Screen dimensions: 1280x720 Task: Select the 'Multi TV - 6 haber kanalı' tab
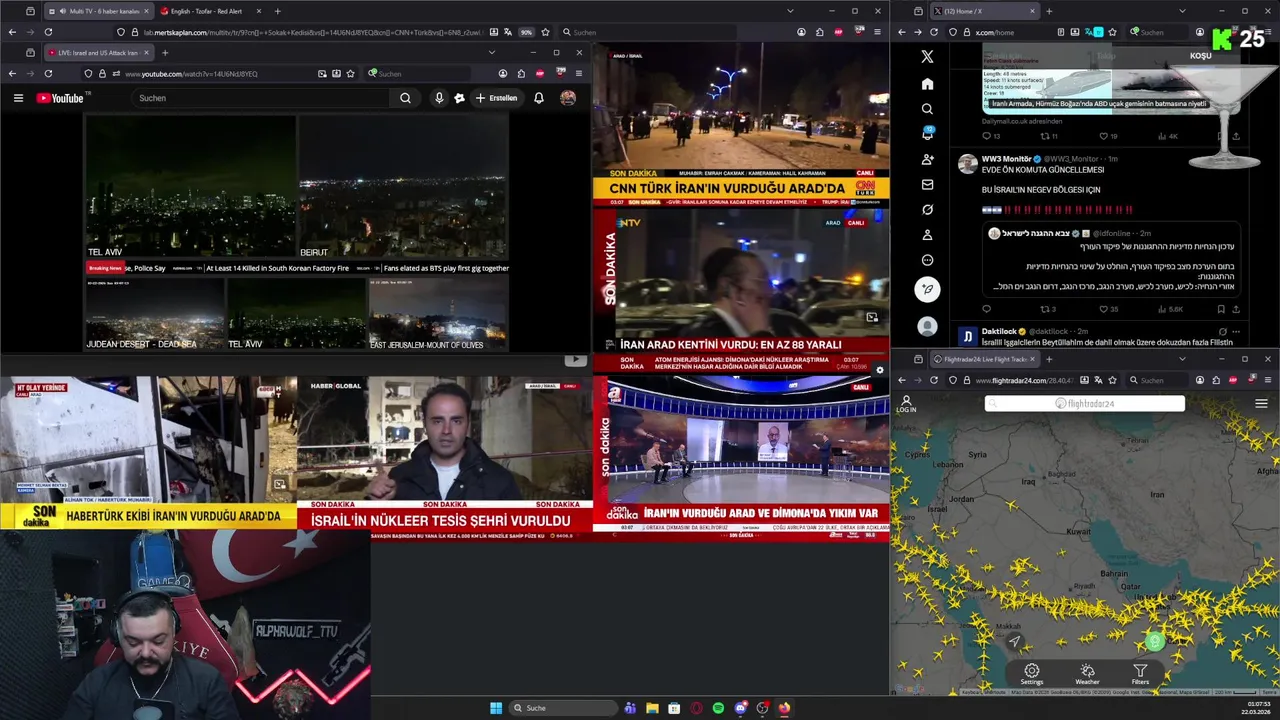[98, 11]
